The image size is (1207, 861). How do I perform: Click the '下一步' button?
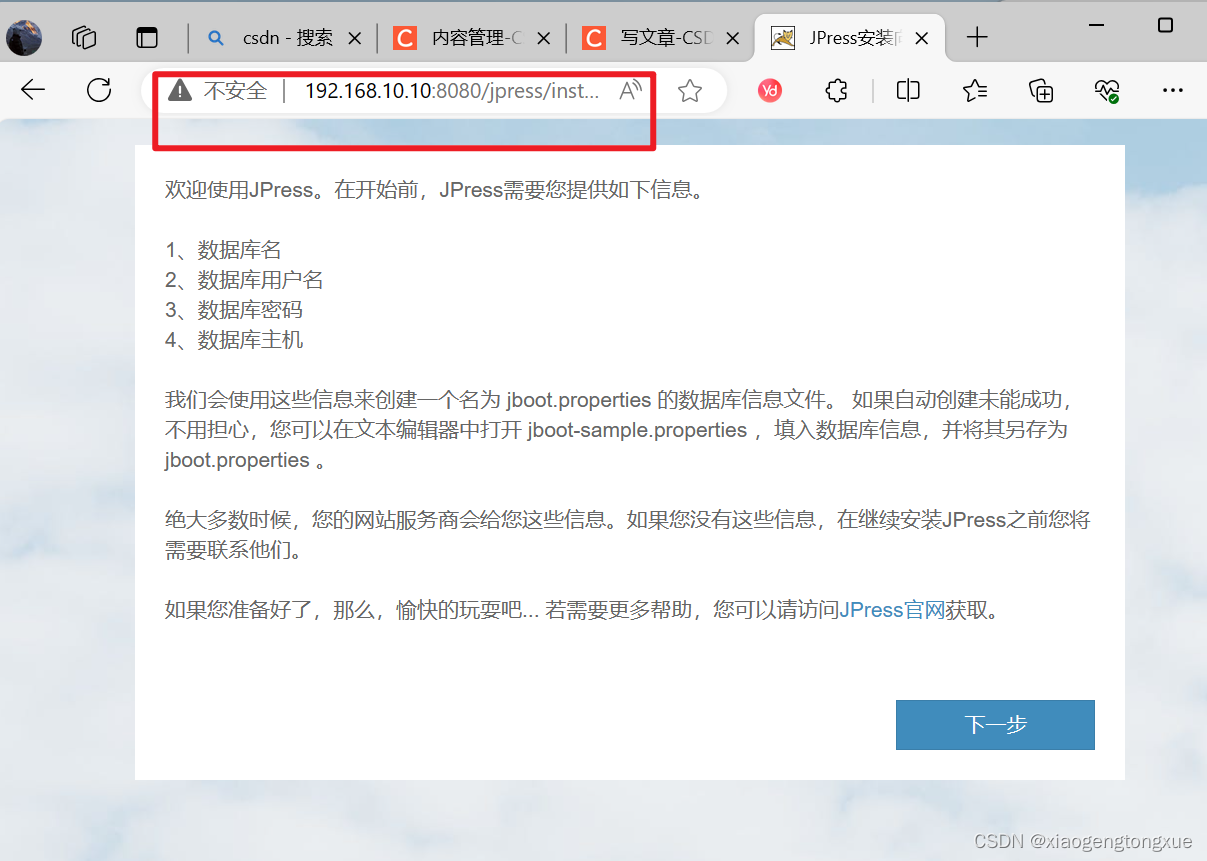(994, 725)
